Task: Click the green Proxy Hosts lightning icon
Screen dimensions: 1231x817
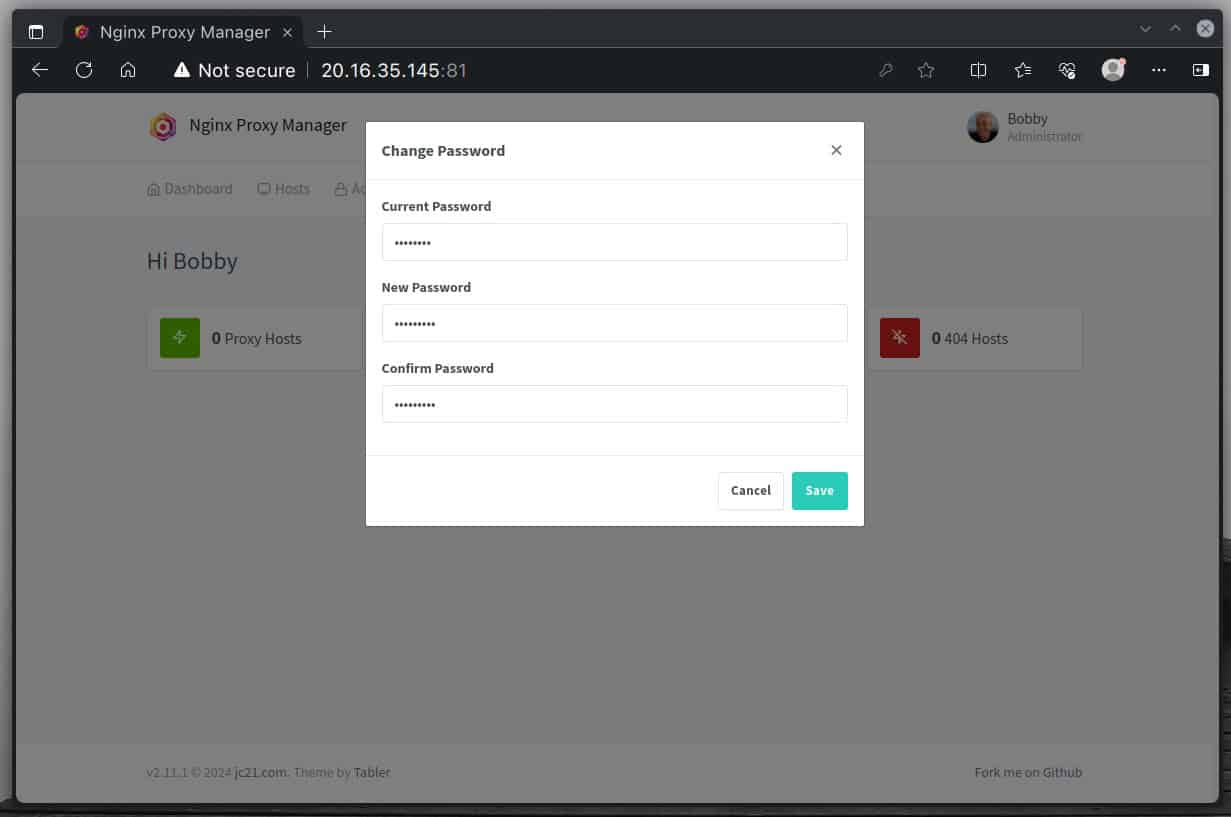Action: pyautogui.click(x=180, y=338)
